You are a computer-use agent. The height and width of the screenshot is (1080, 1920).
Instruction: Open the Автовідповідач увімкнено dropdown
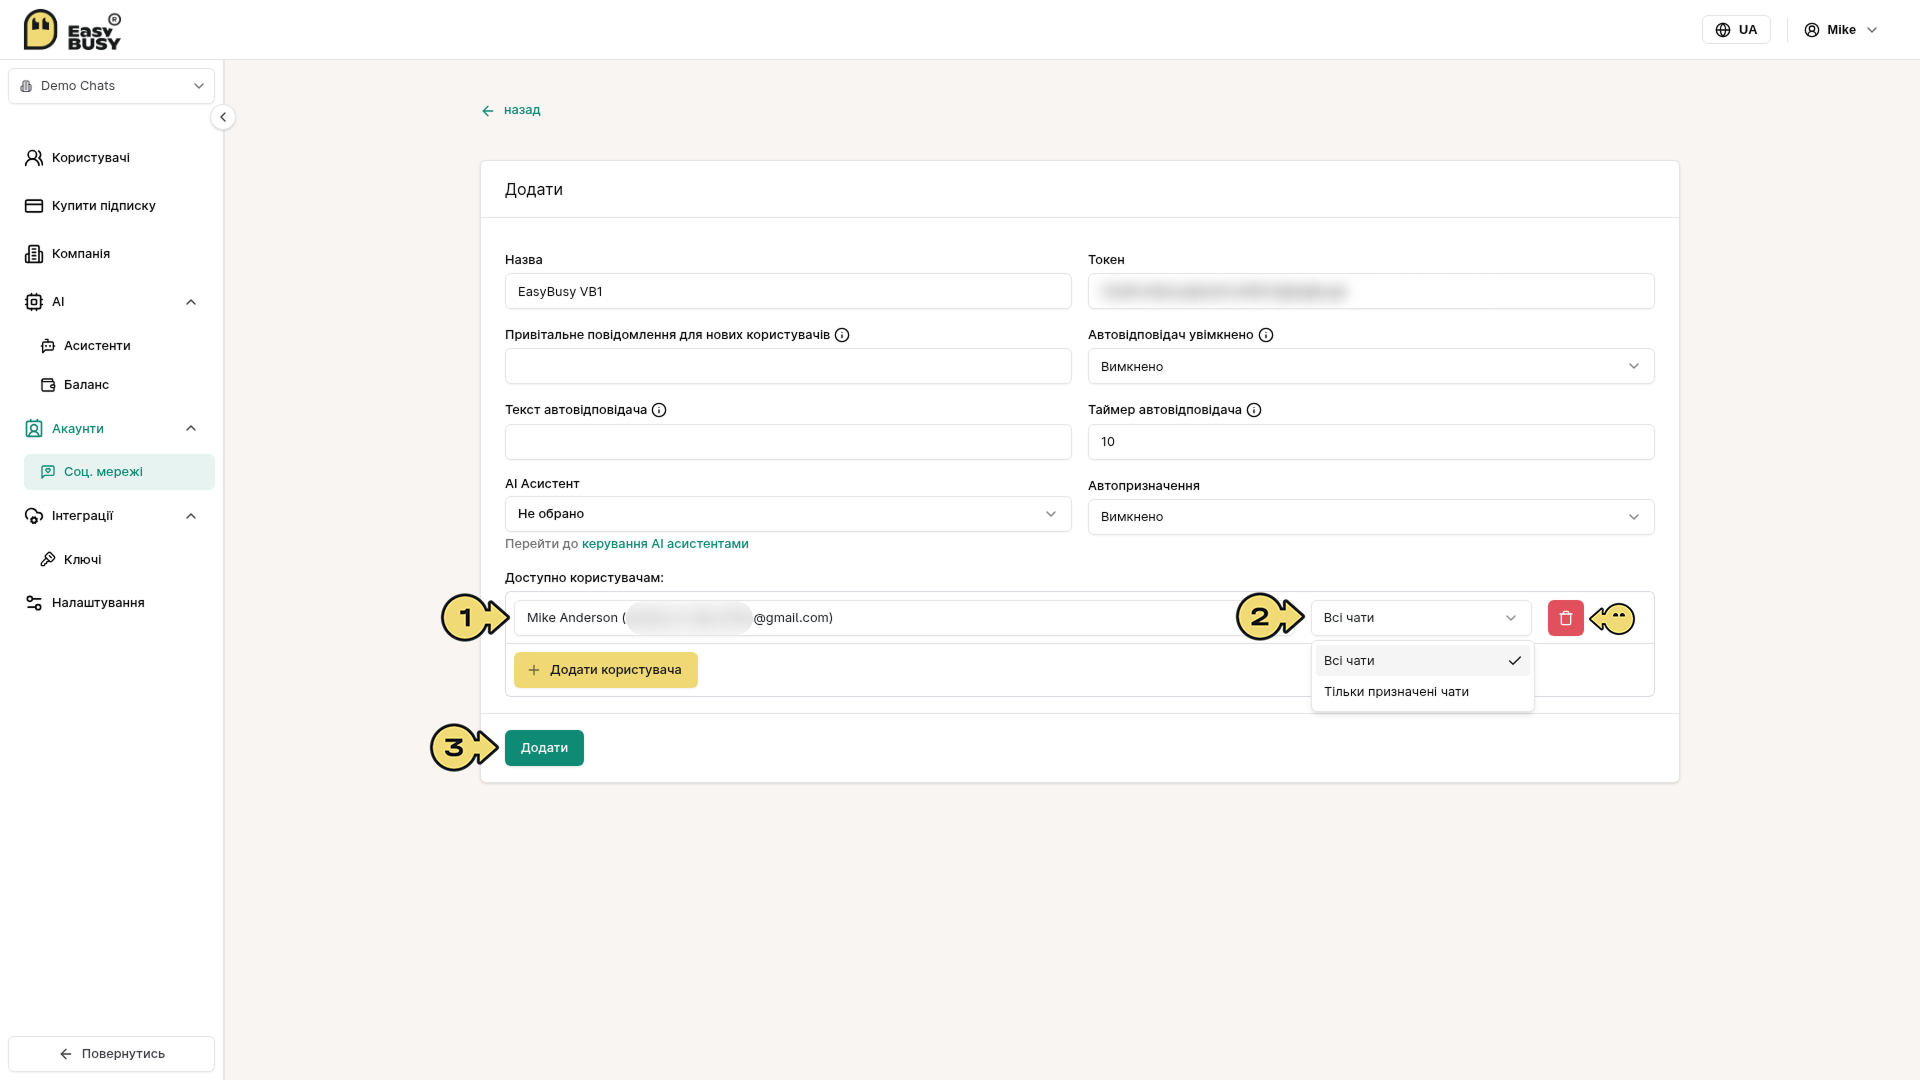[x=1371, y=366]
